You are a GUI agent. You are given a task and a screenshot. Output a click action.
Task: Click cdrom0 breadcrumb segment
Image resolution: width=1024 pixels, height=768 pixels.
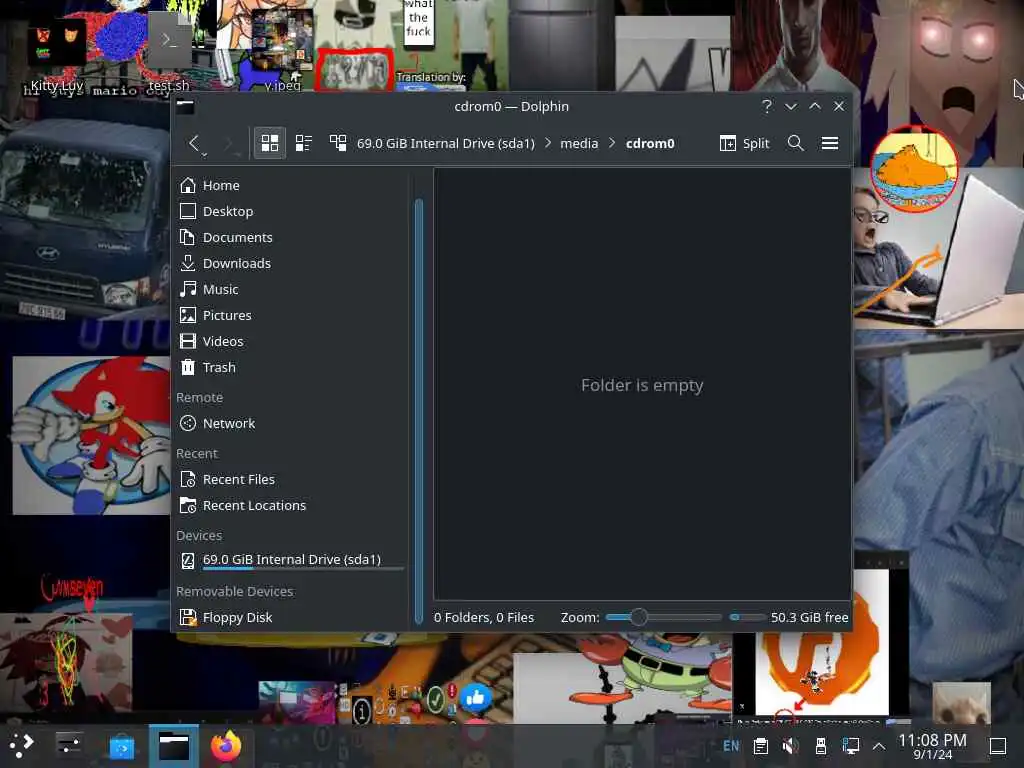click(x=650, y=143)
